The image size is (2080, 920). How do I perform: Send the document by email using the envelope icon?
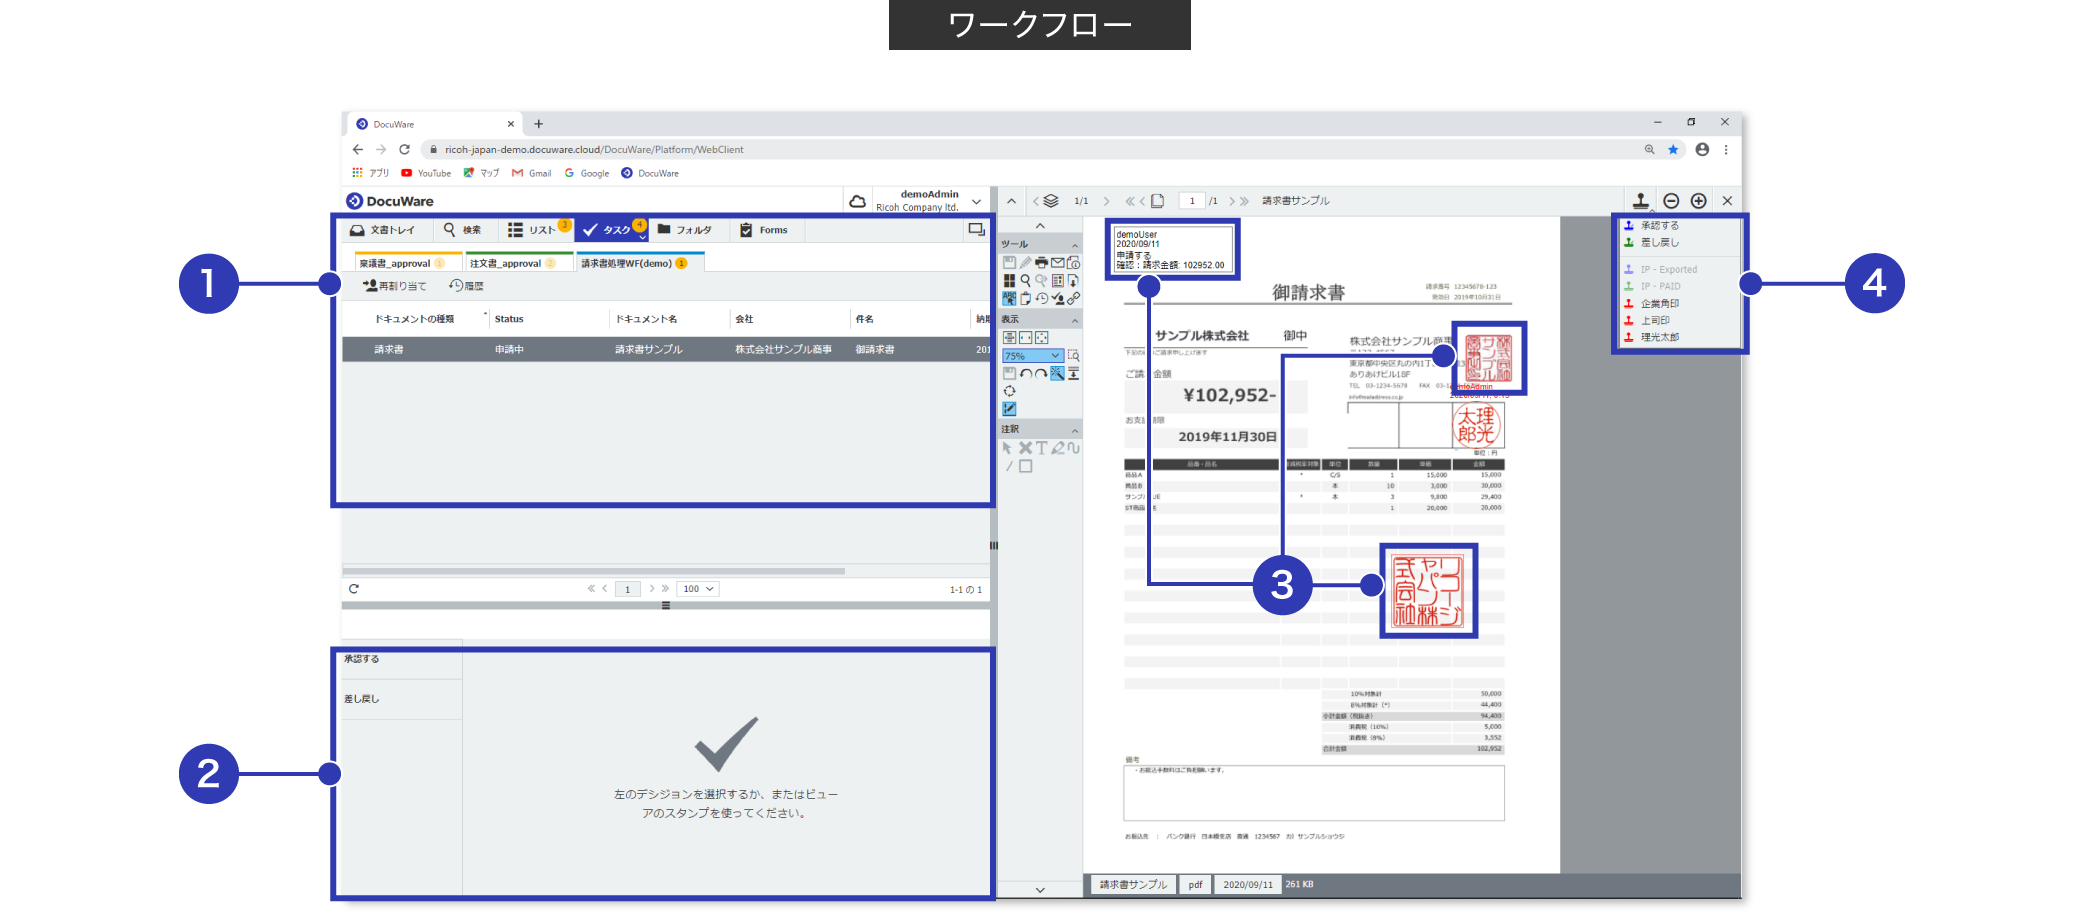click(1057, 262)
